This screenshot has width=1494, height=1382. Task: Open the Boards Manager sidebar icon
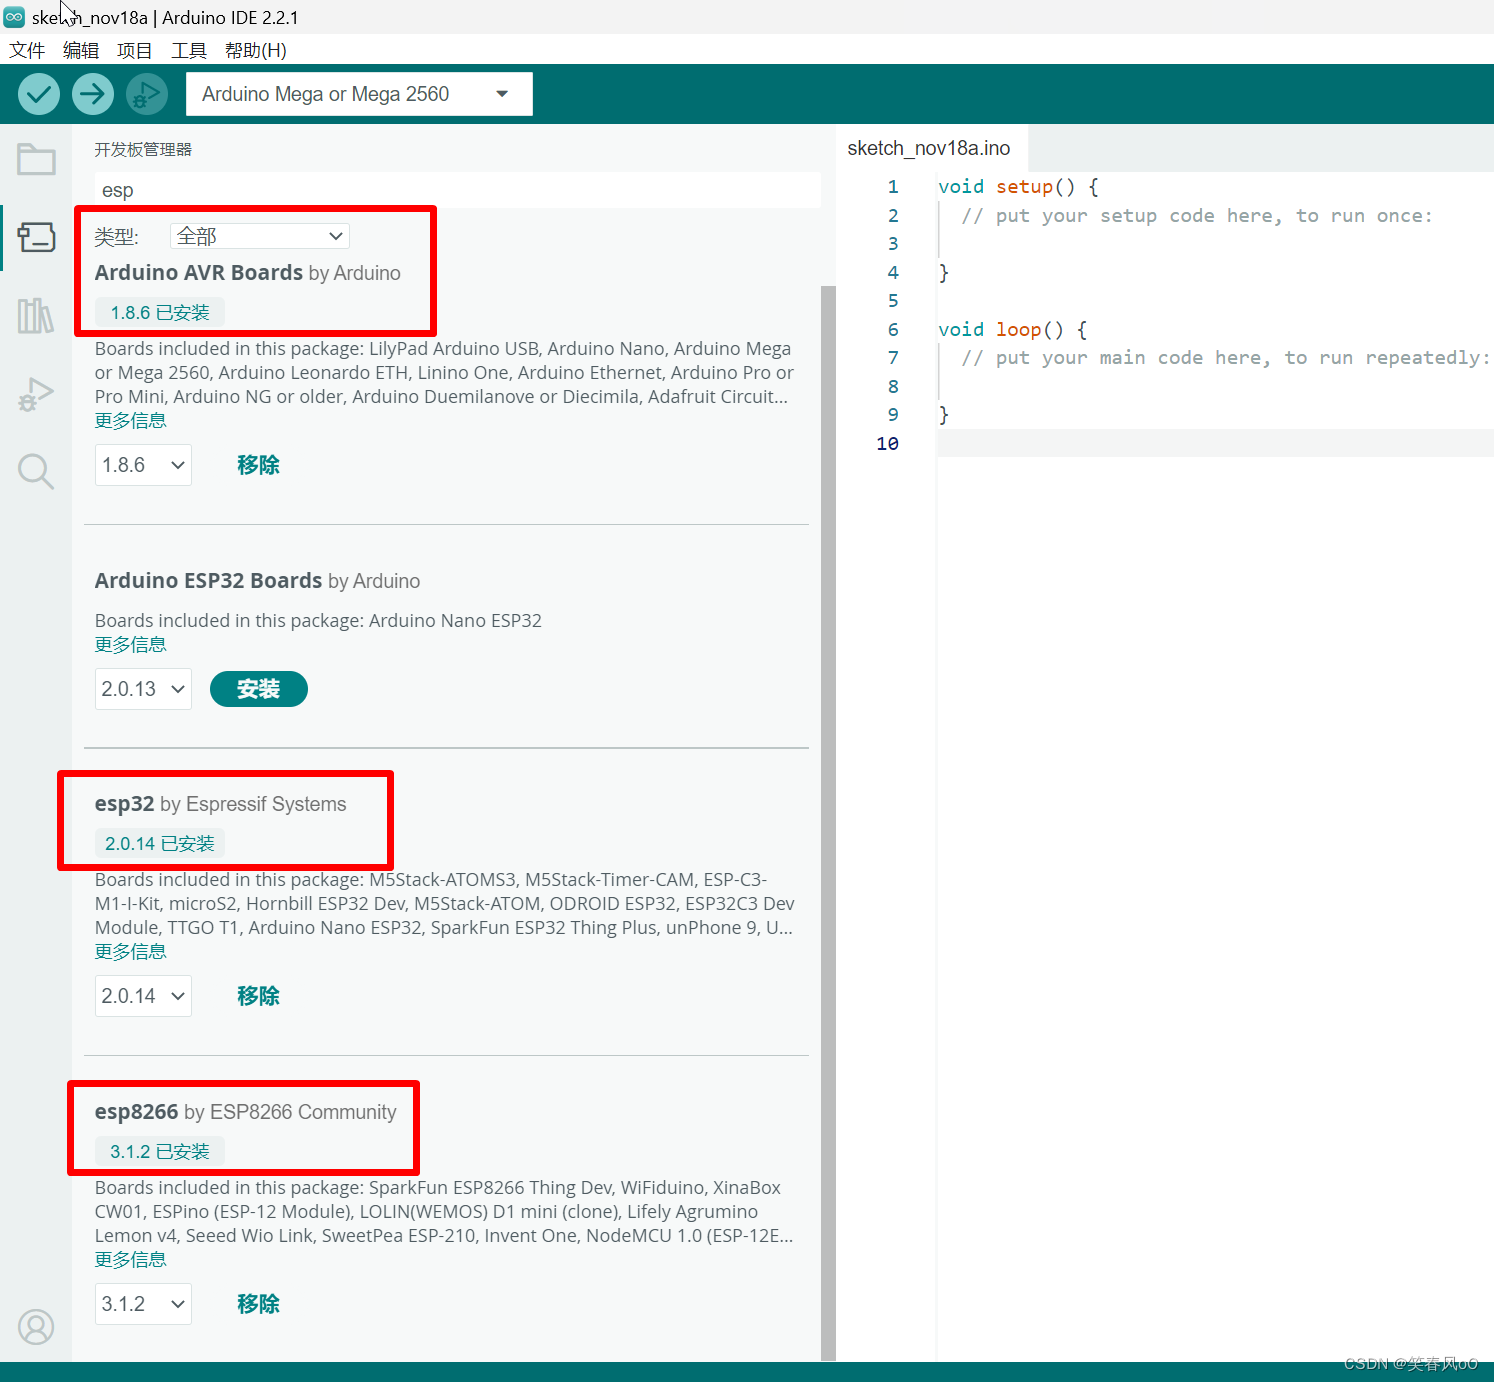click(x=36, y=237)
